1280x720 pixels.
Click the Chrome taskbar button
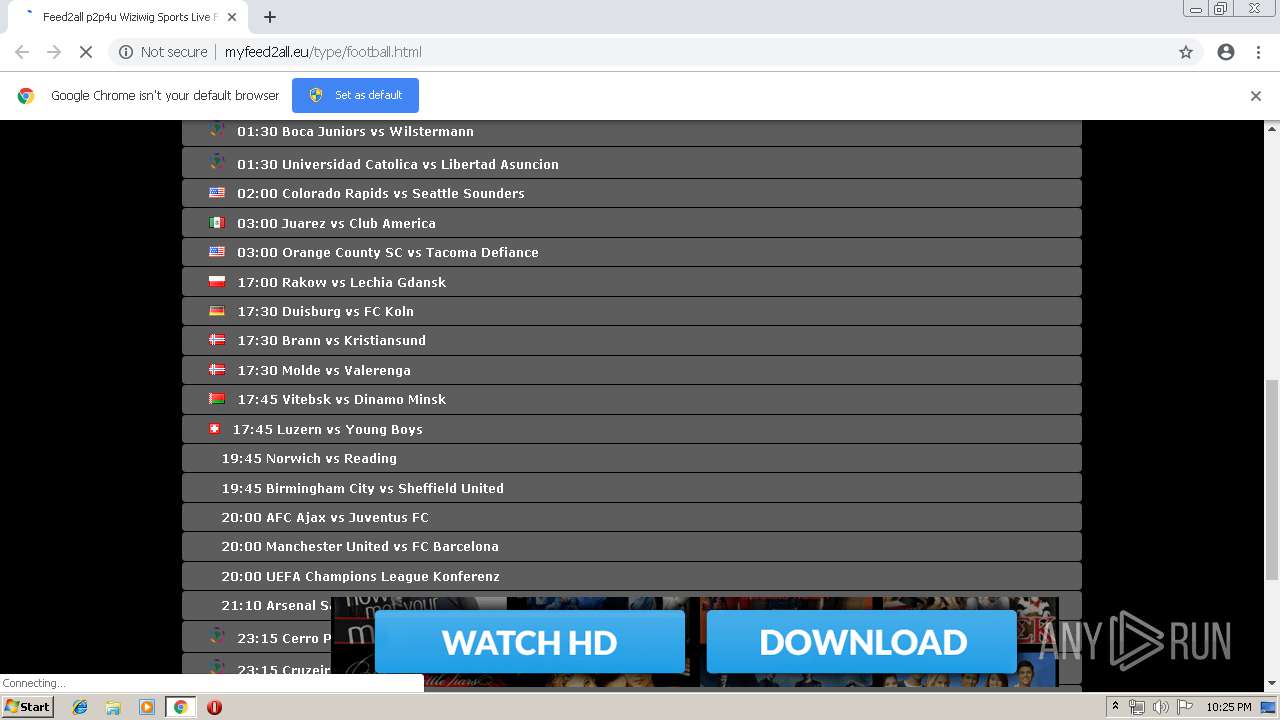pos(180,707)
